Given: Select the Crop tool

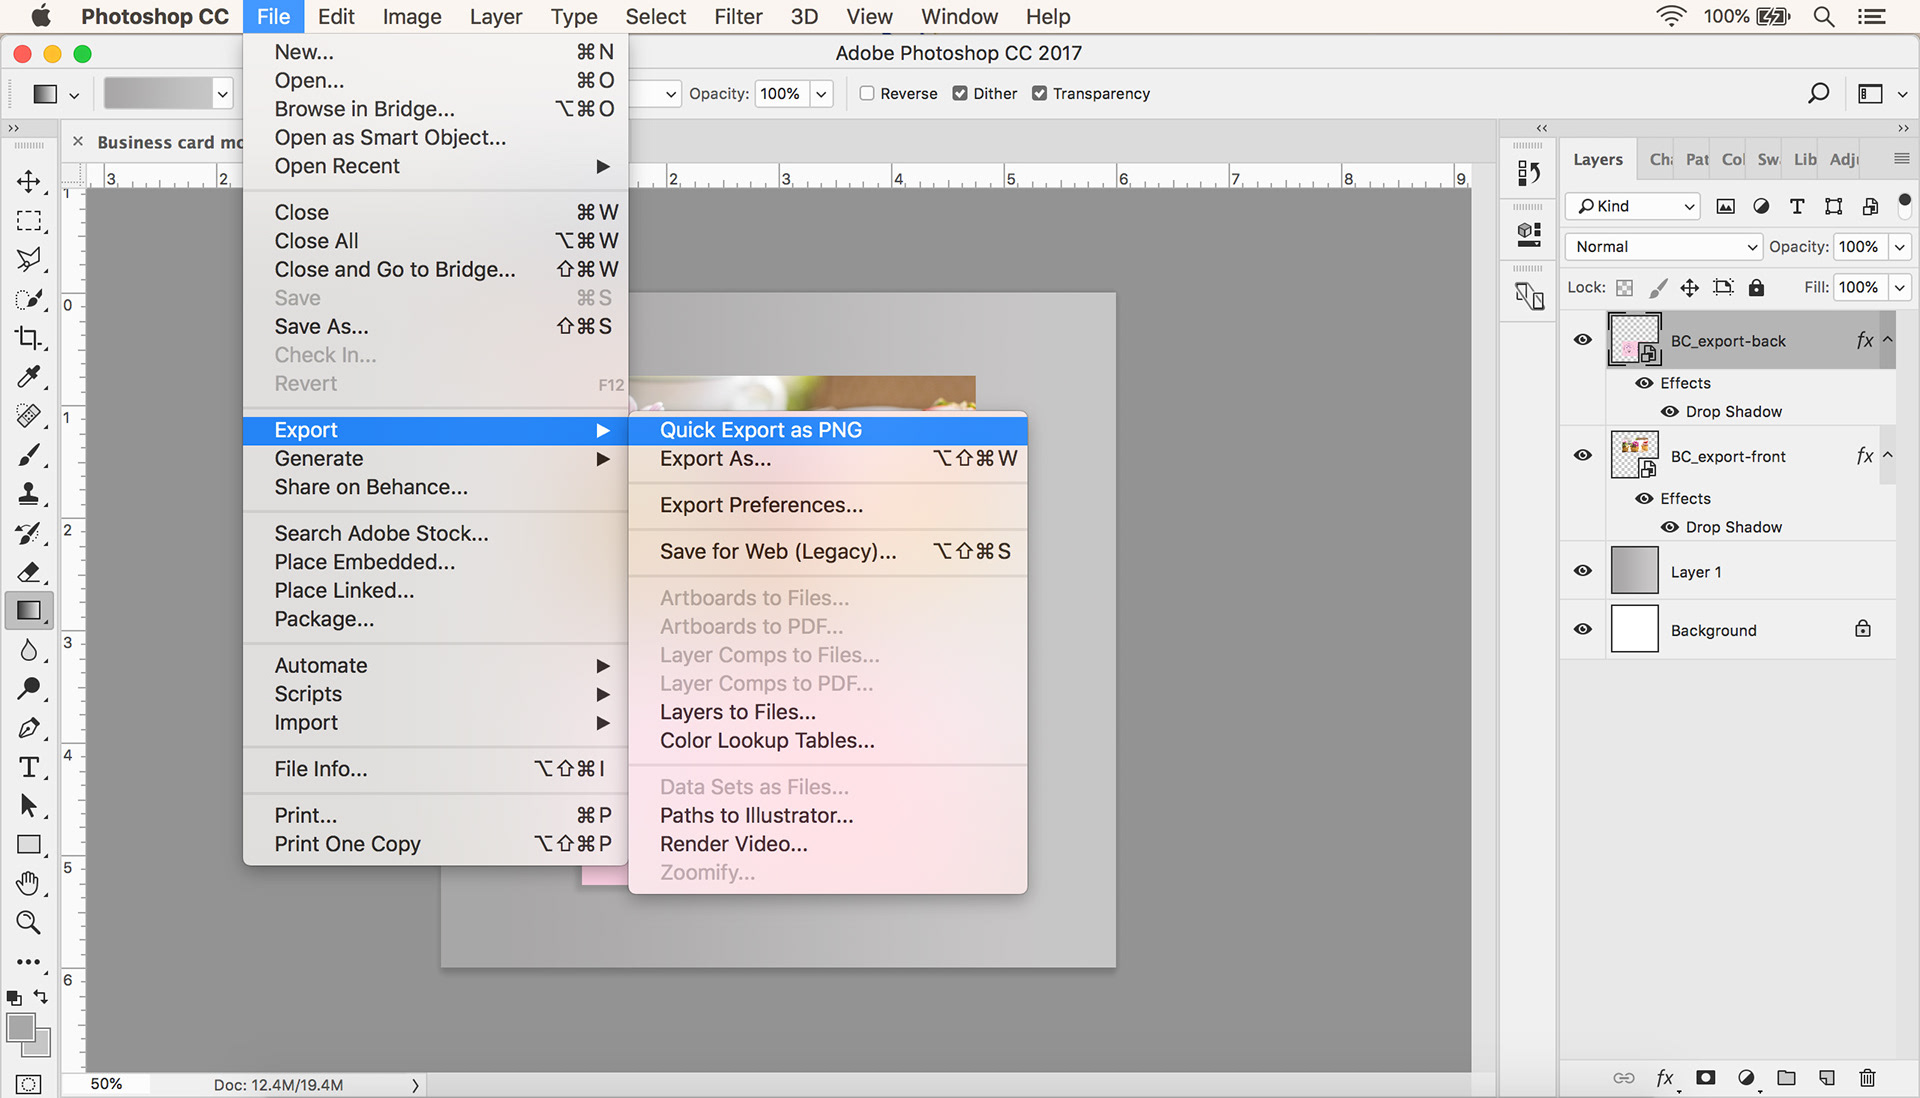Looking at the screenshot, I should (x=29, y=337).
